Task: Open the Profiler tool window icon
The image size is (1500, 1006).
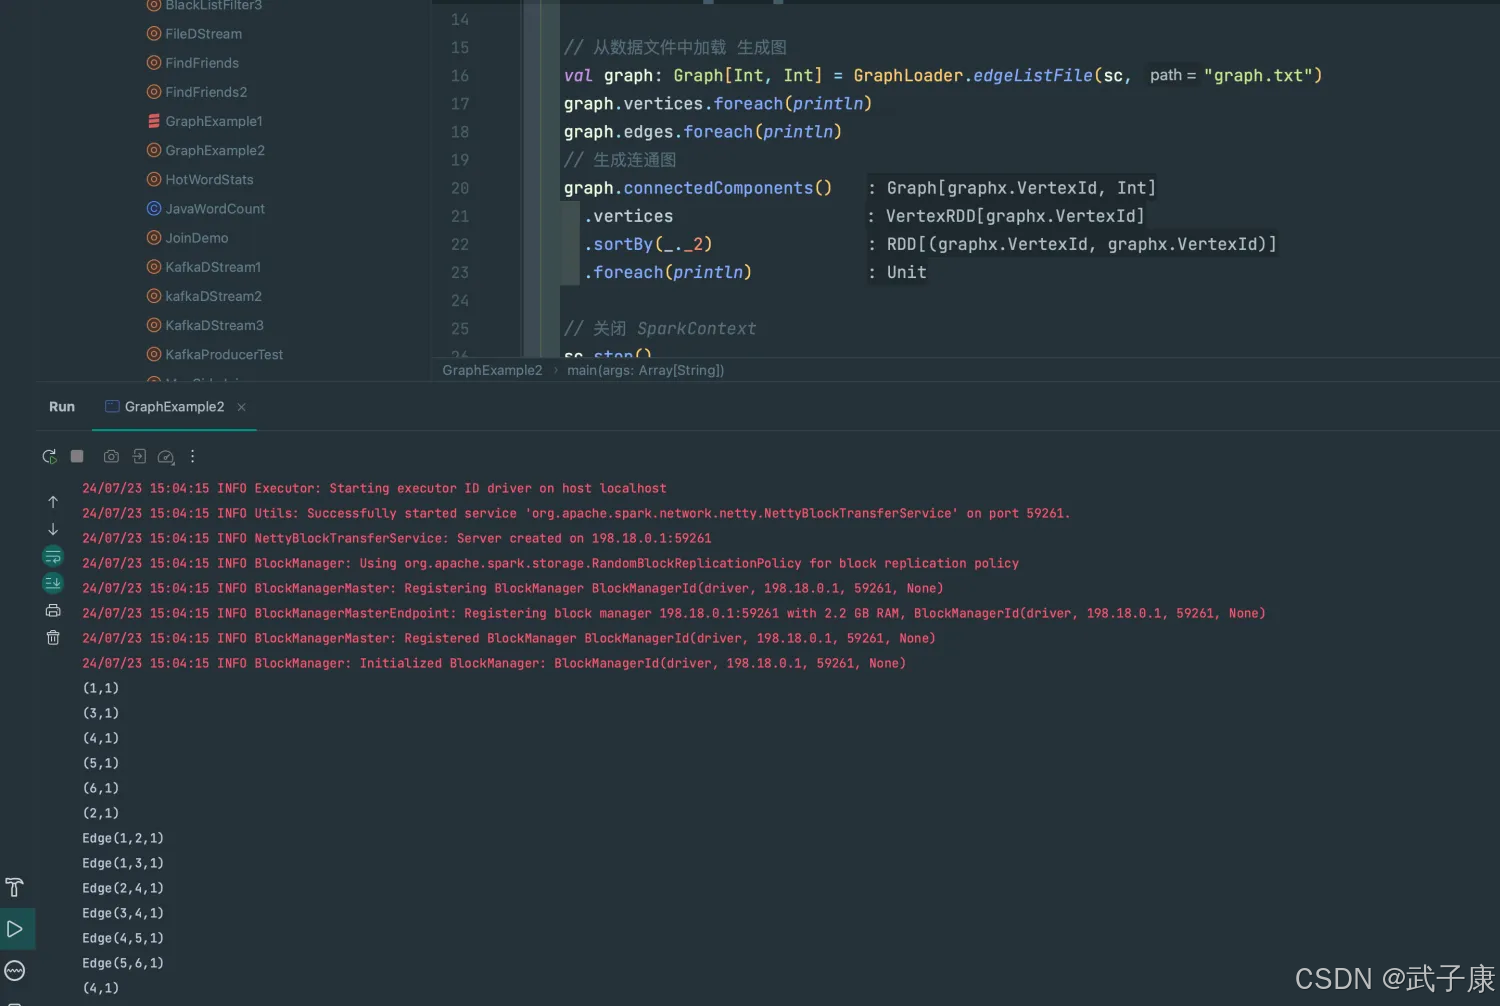Action: tap(15, 970)
